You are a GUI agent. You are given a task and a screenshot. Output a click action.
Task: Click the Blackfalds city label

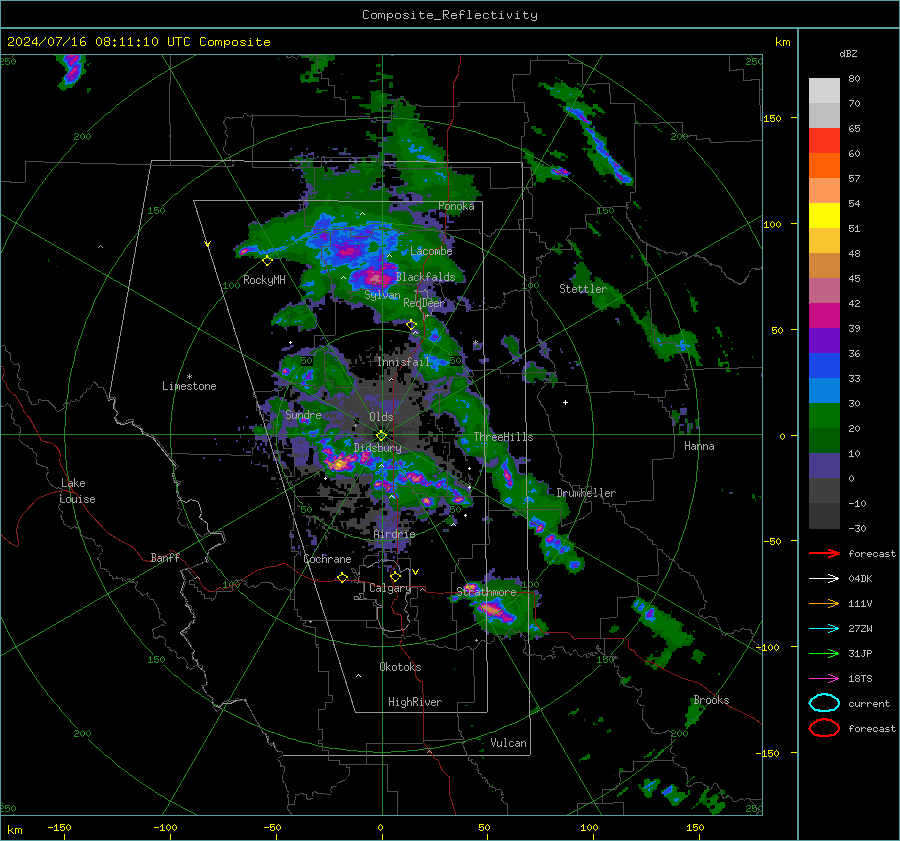[425, 277]
